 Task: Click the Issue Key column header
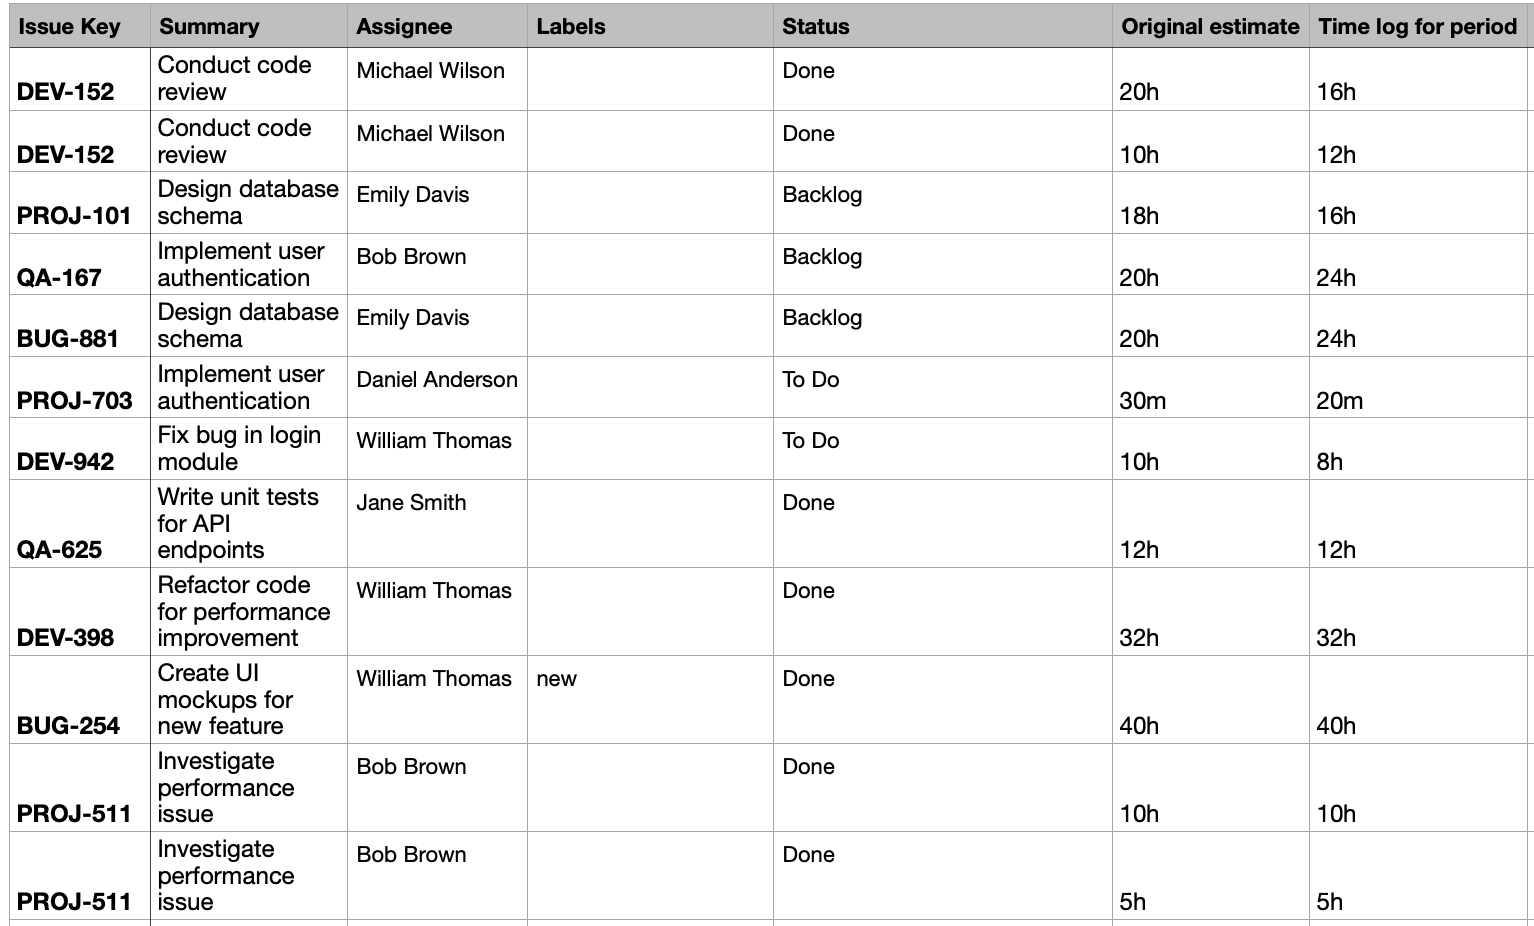[x=69, y=27]
